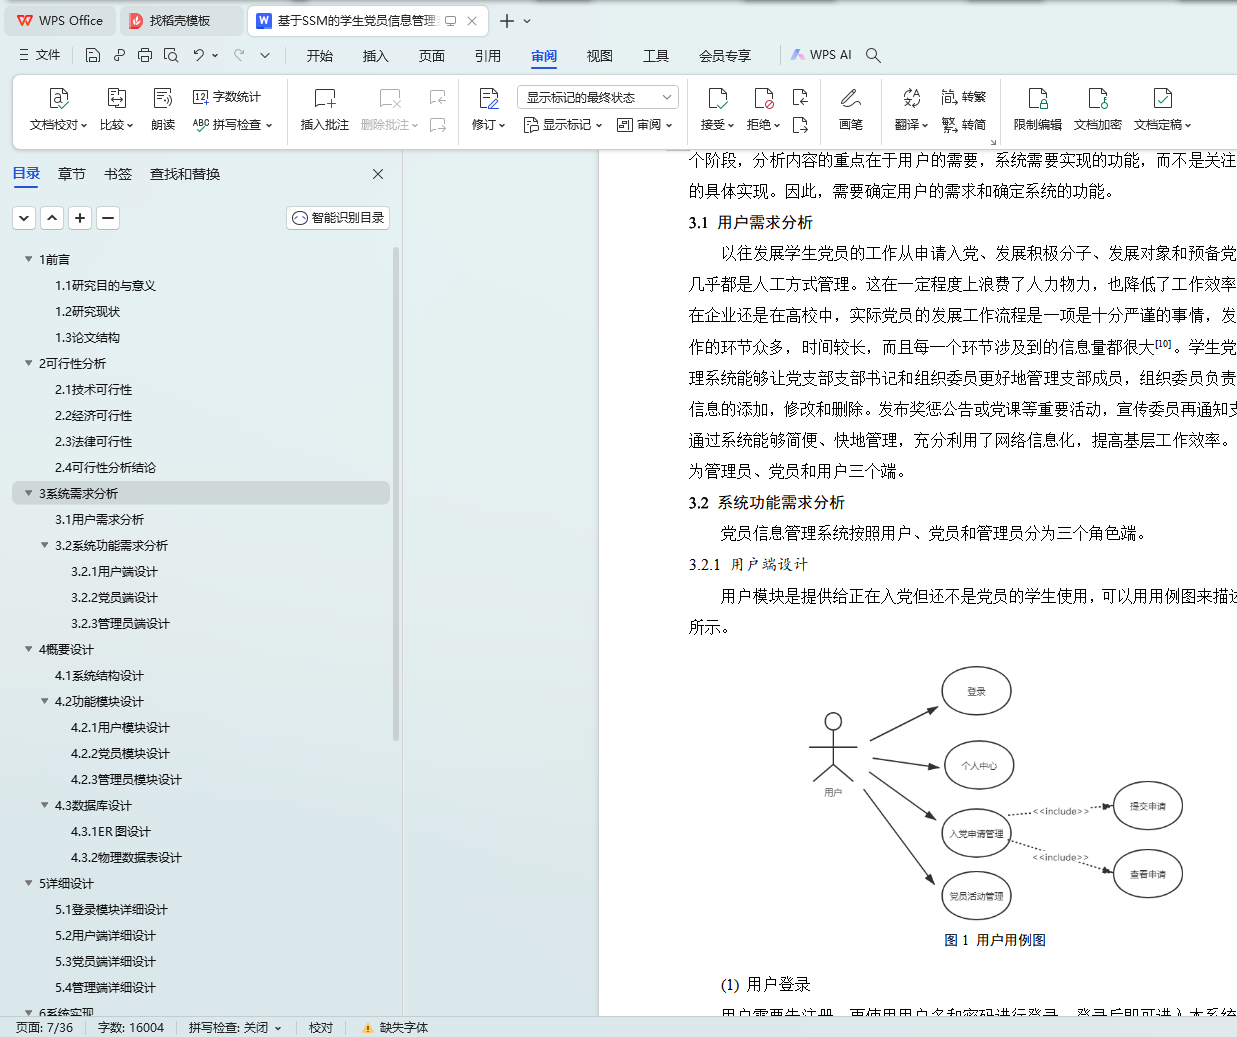This screenshot has width=1237, height=1037.
Task: Click the 校对 status bar entry
Action: coord(321,1027)
